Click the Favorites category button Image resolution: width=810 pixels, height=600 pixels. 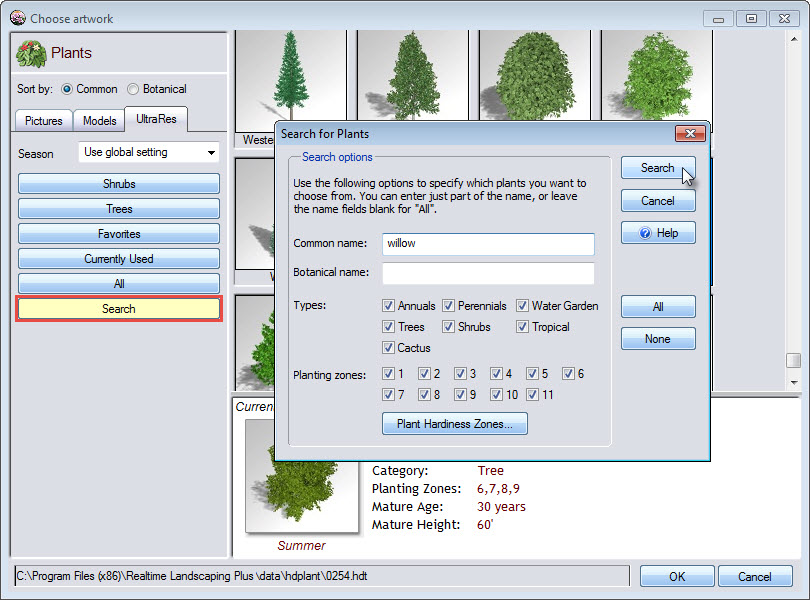(x=119, y=234)
